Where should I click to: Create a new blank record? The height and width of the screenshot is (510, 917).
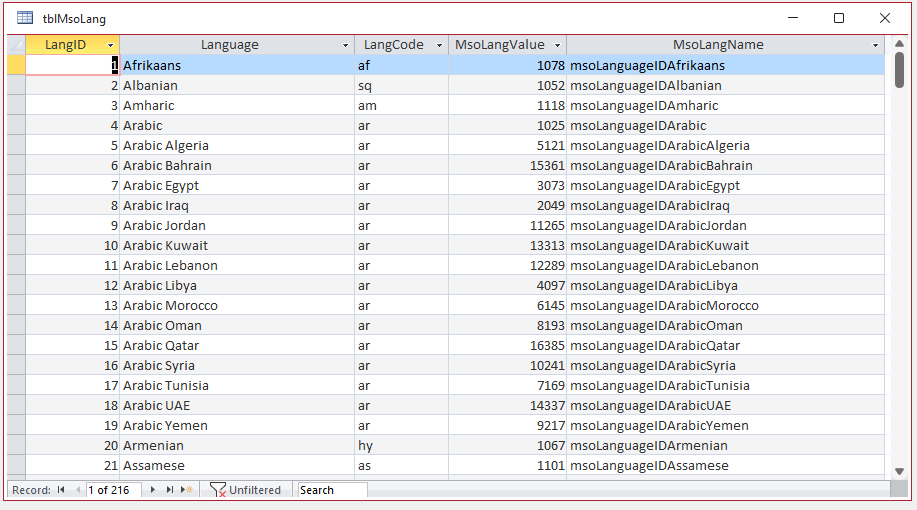coord(187,490)
